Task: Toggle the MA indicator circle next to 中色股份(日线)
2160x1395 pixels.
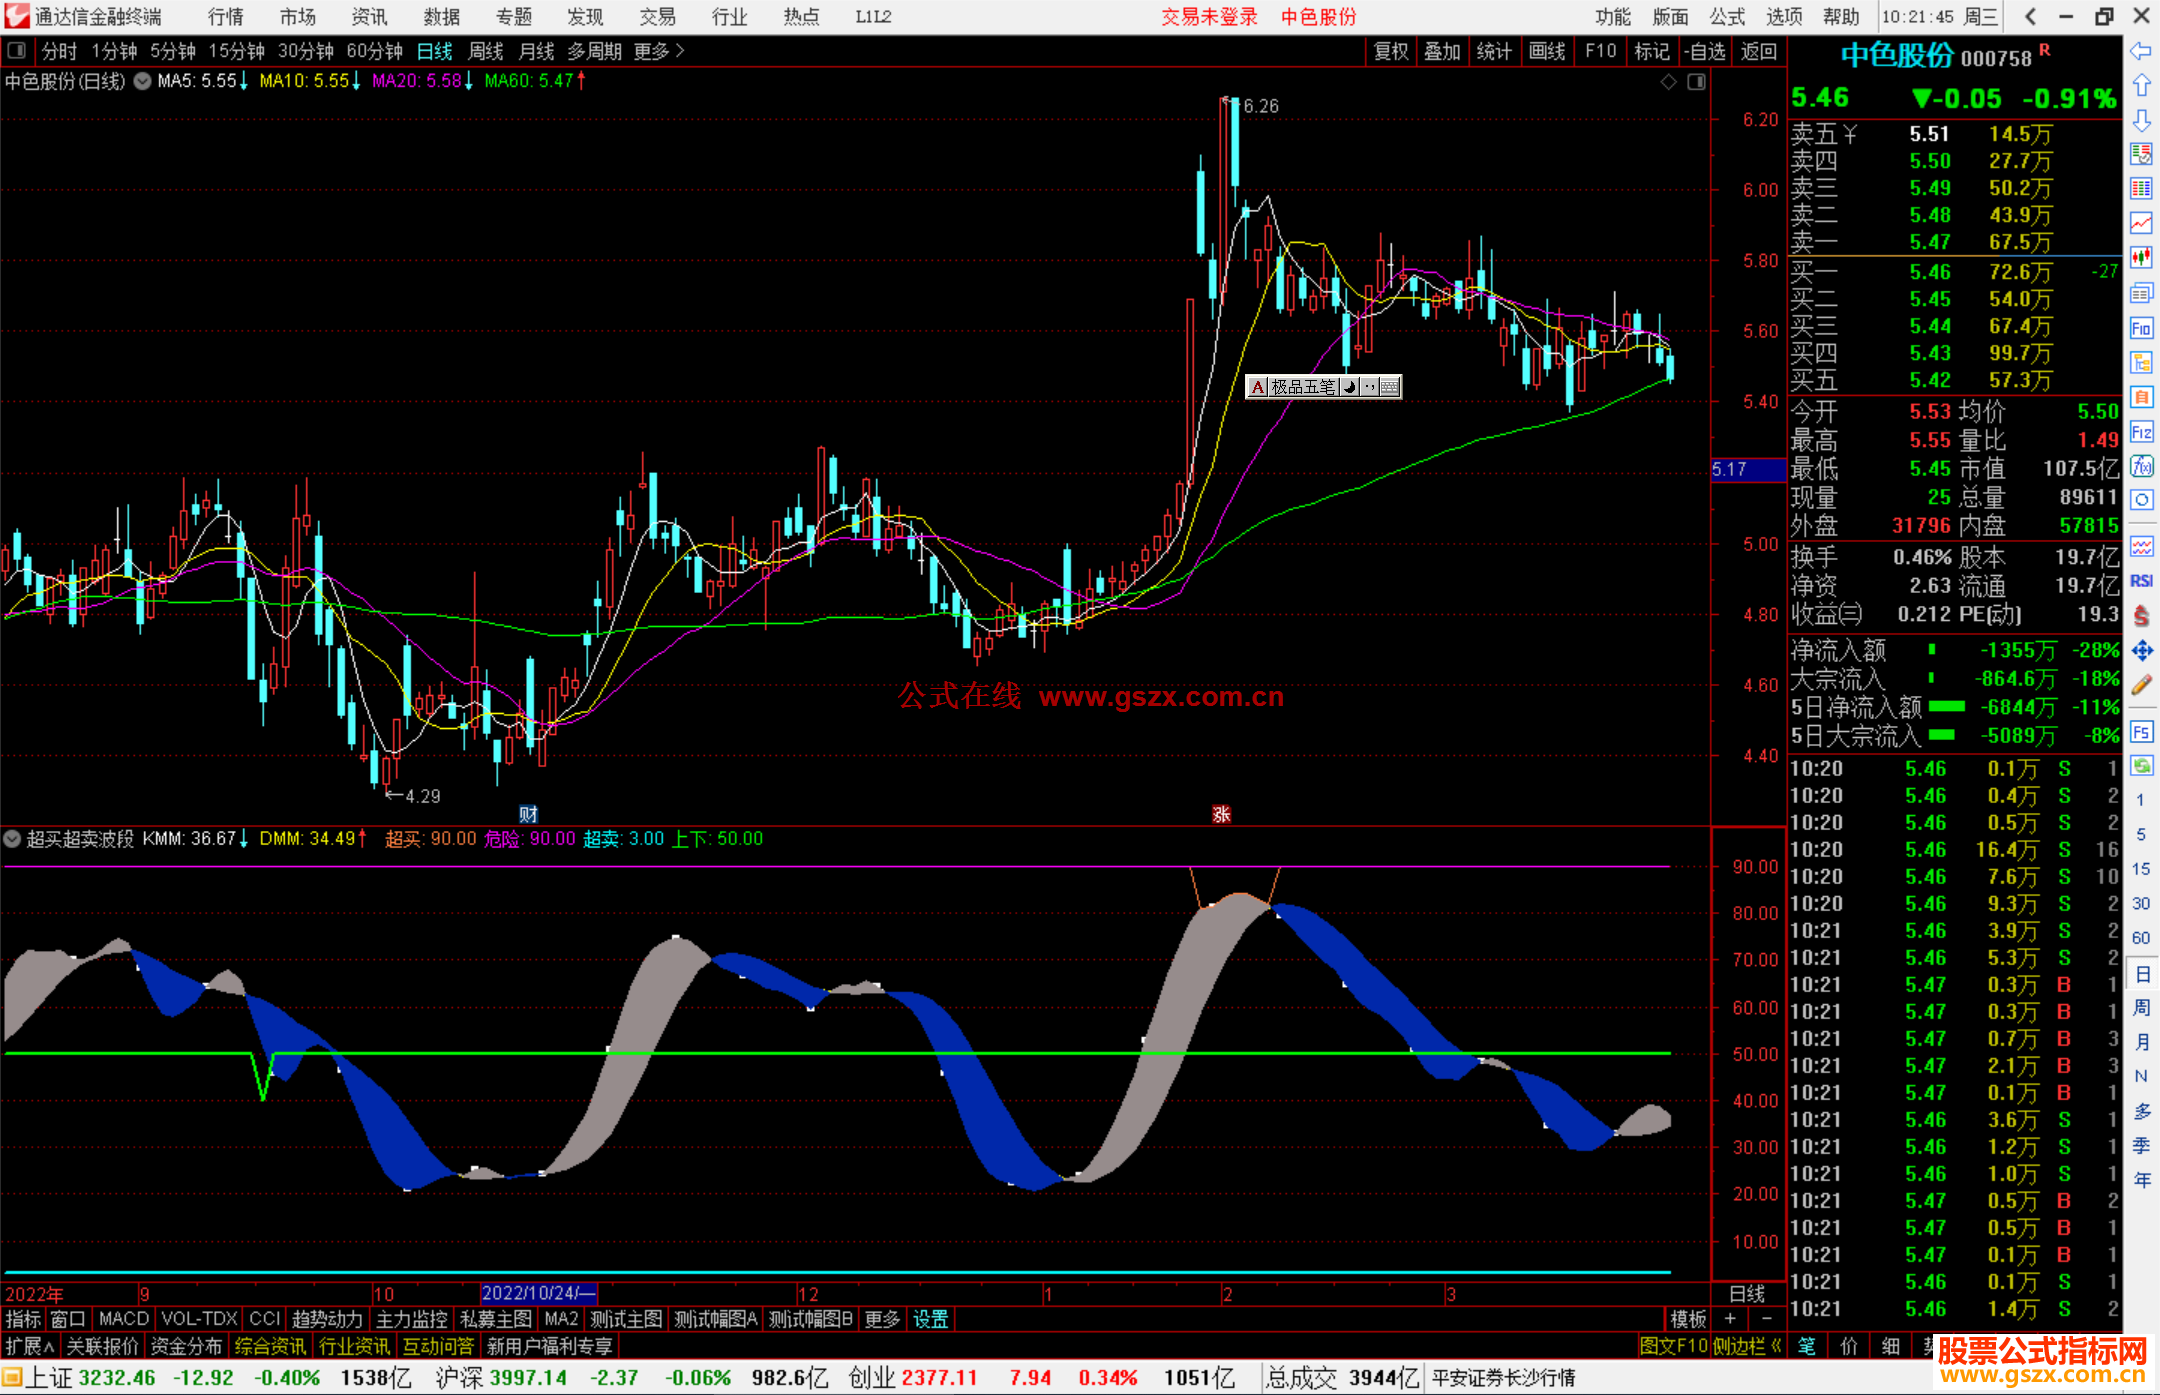Action: (x=143, y=81)
